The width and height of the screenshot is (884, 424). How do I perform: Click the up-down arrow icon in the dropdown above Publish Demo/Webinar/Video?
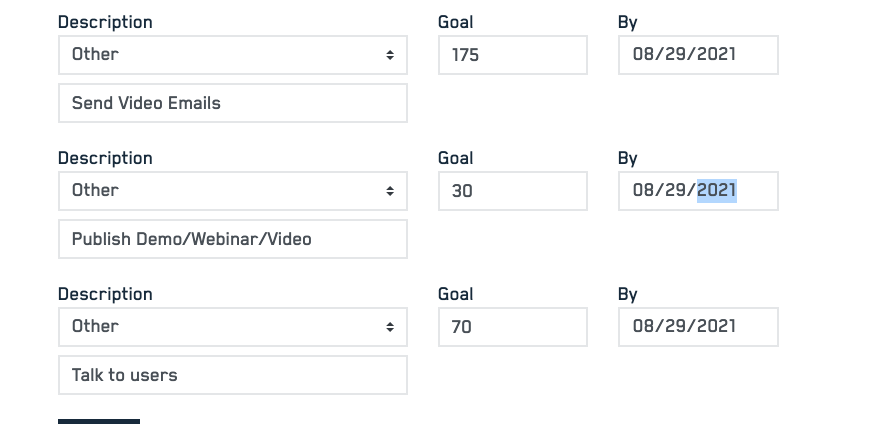[390, 191]
